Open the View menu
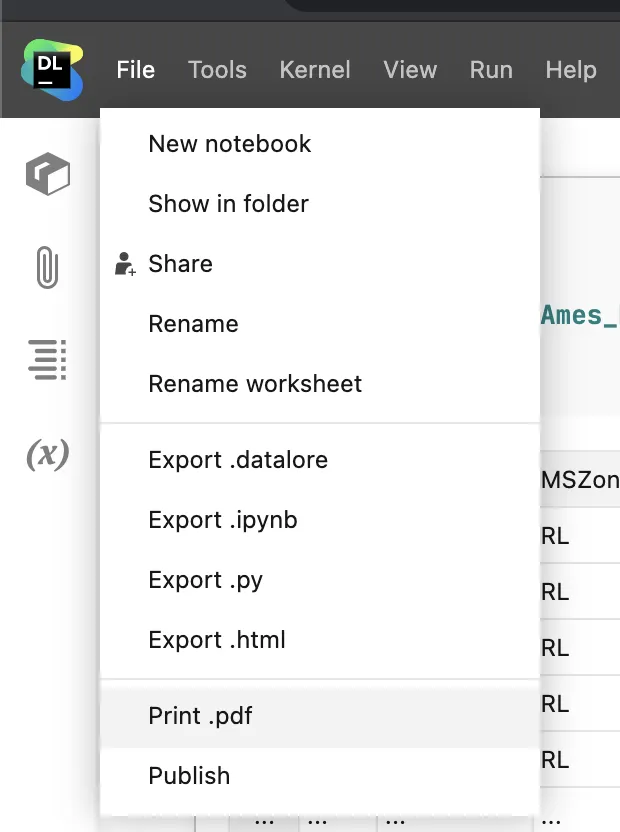The height and width of the screenshot is (832, 620). 410,70
